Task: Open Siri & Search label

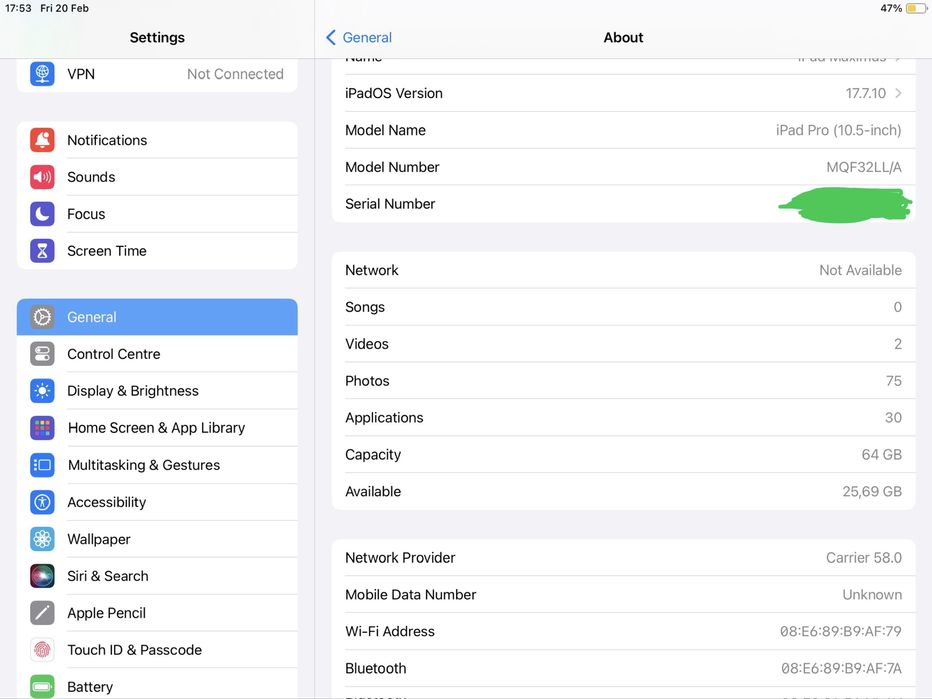Action: click(108, 576)
